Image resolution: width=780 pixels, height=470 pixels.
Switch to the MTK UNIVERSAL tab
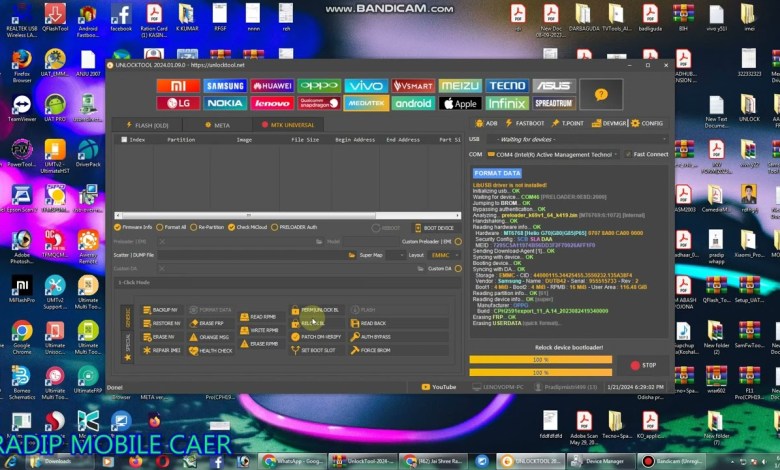click(x=288, y=125)
